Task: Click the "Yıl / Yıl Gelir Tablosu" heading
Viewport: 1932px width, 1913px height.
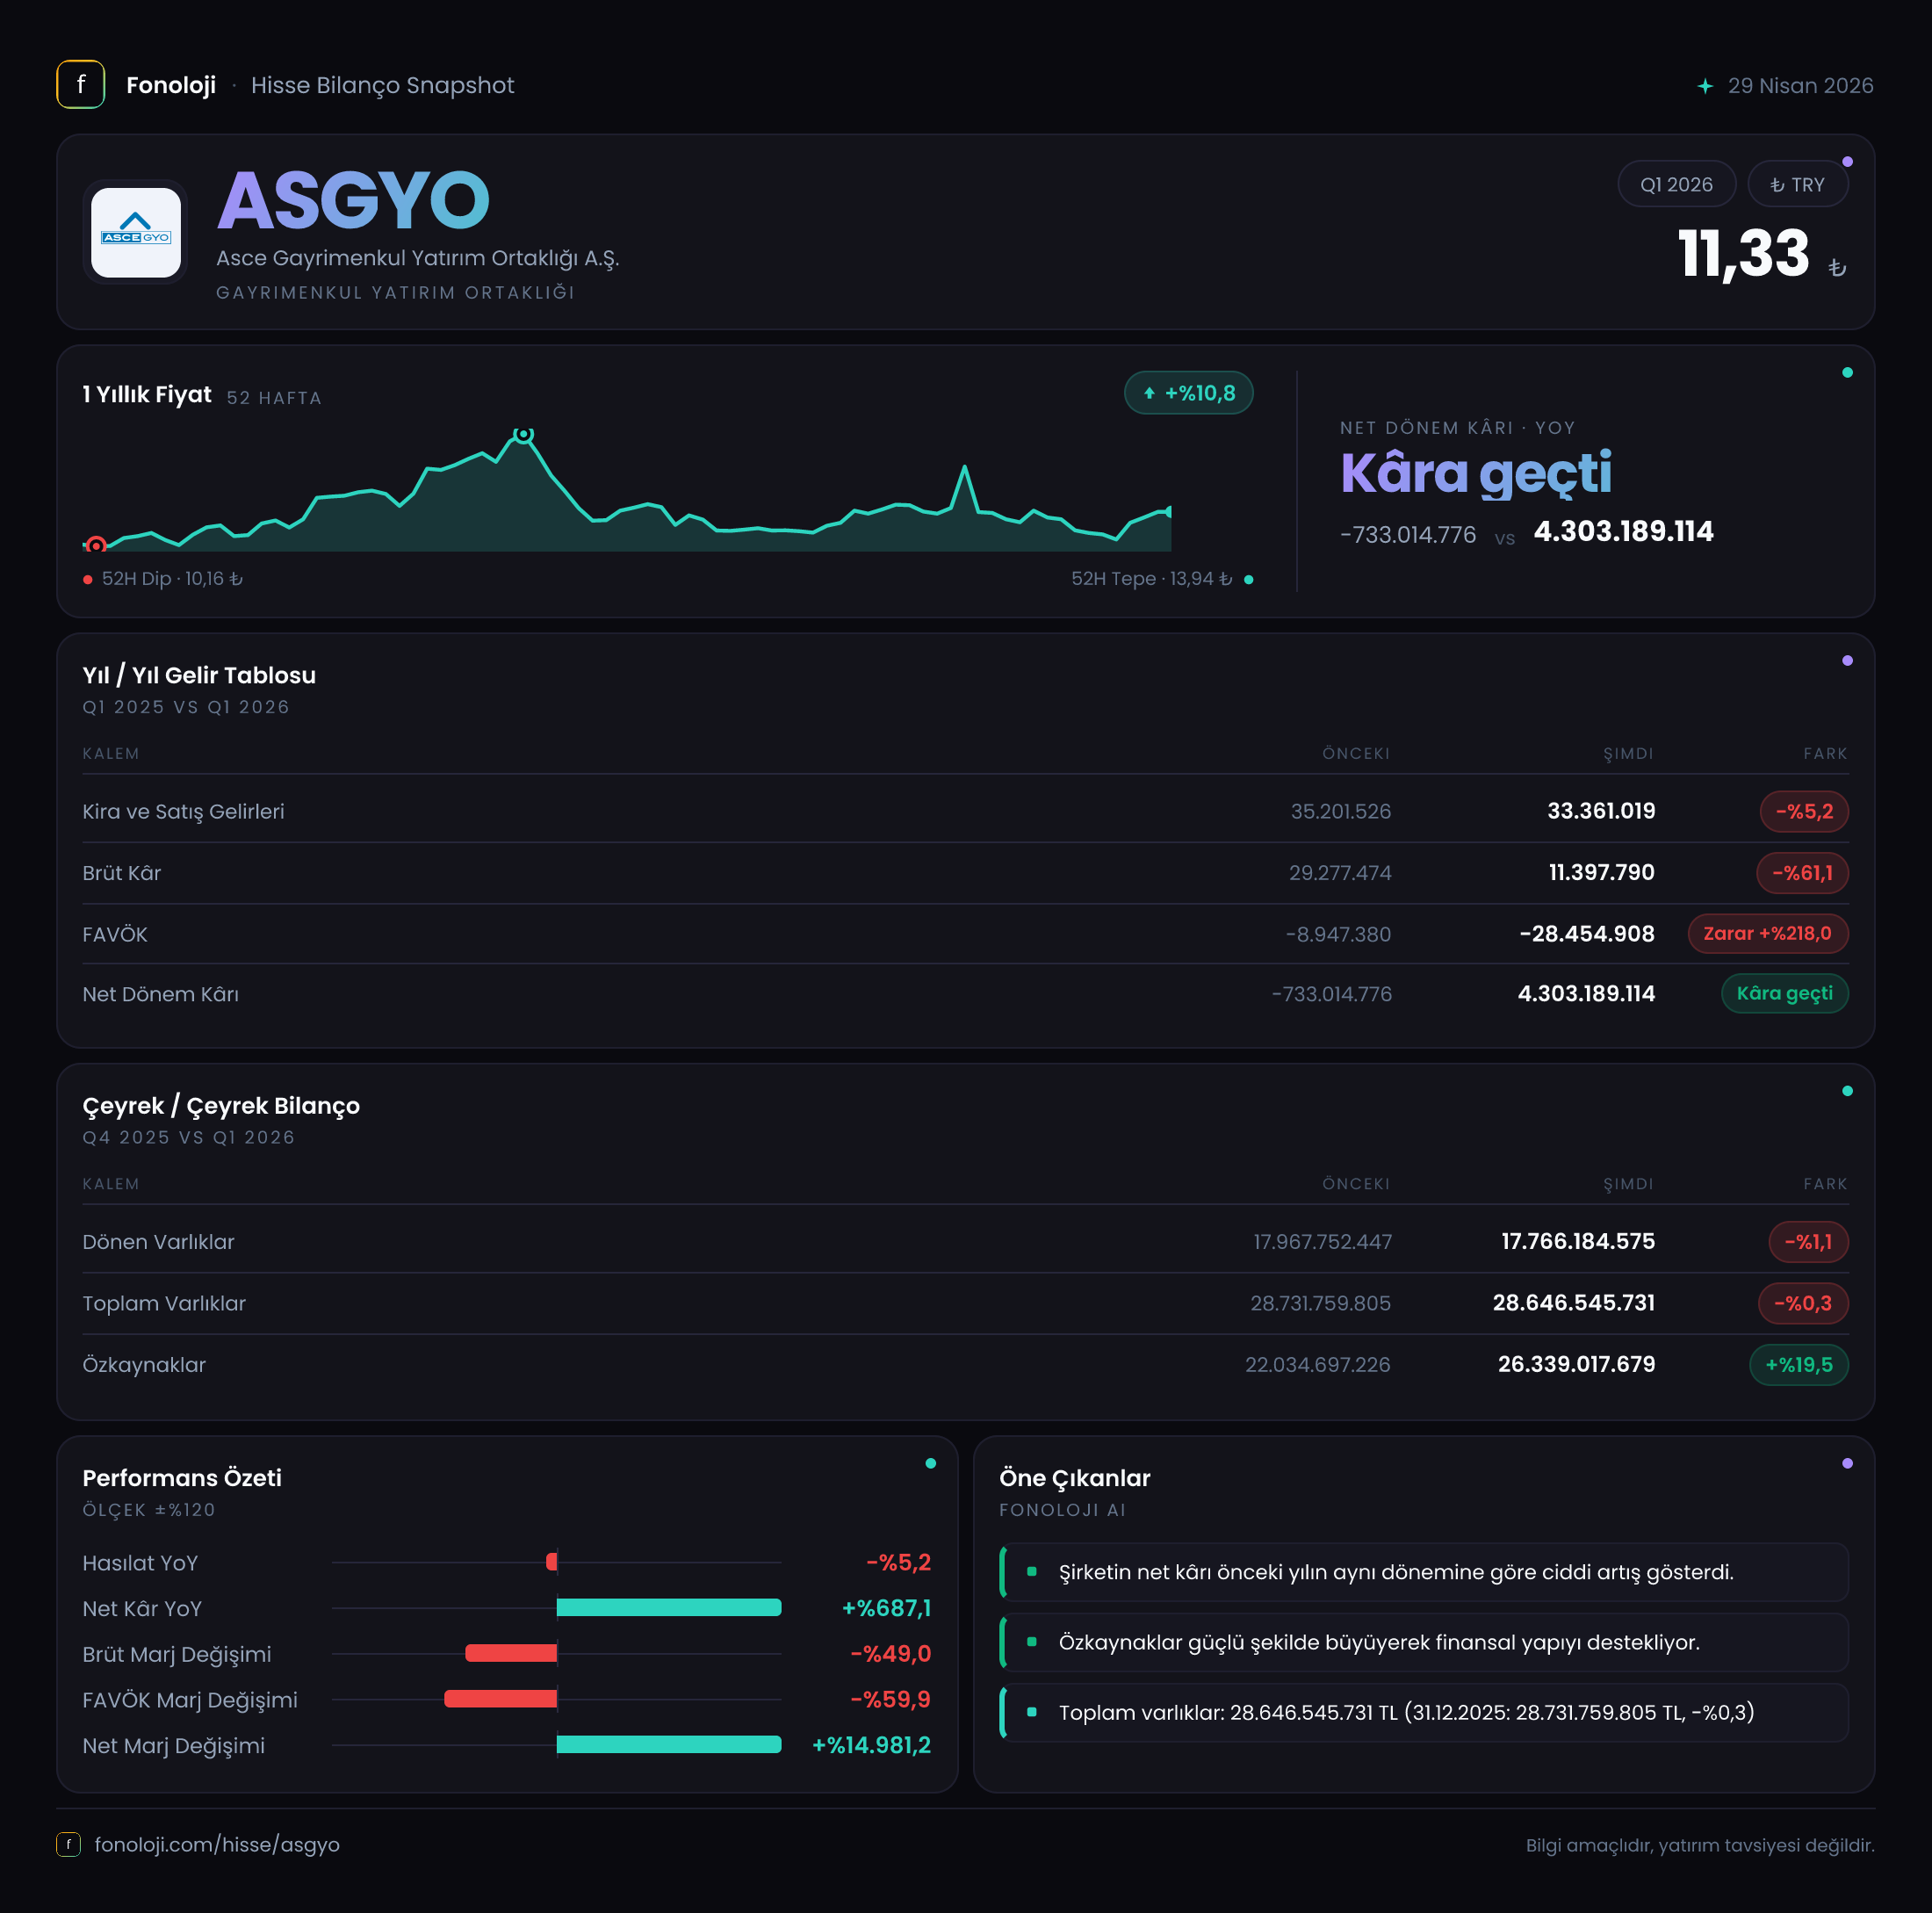Action: [x=199, y=675]
